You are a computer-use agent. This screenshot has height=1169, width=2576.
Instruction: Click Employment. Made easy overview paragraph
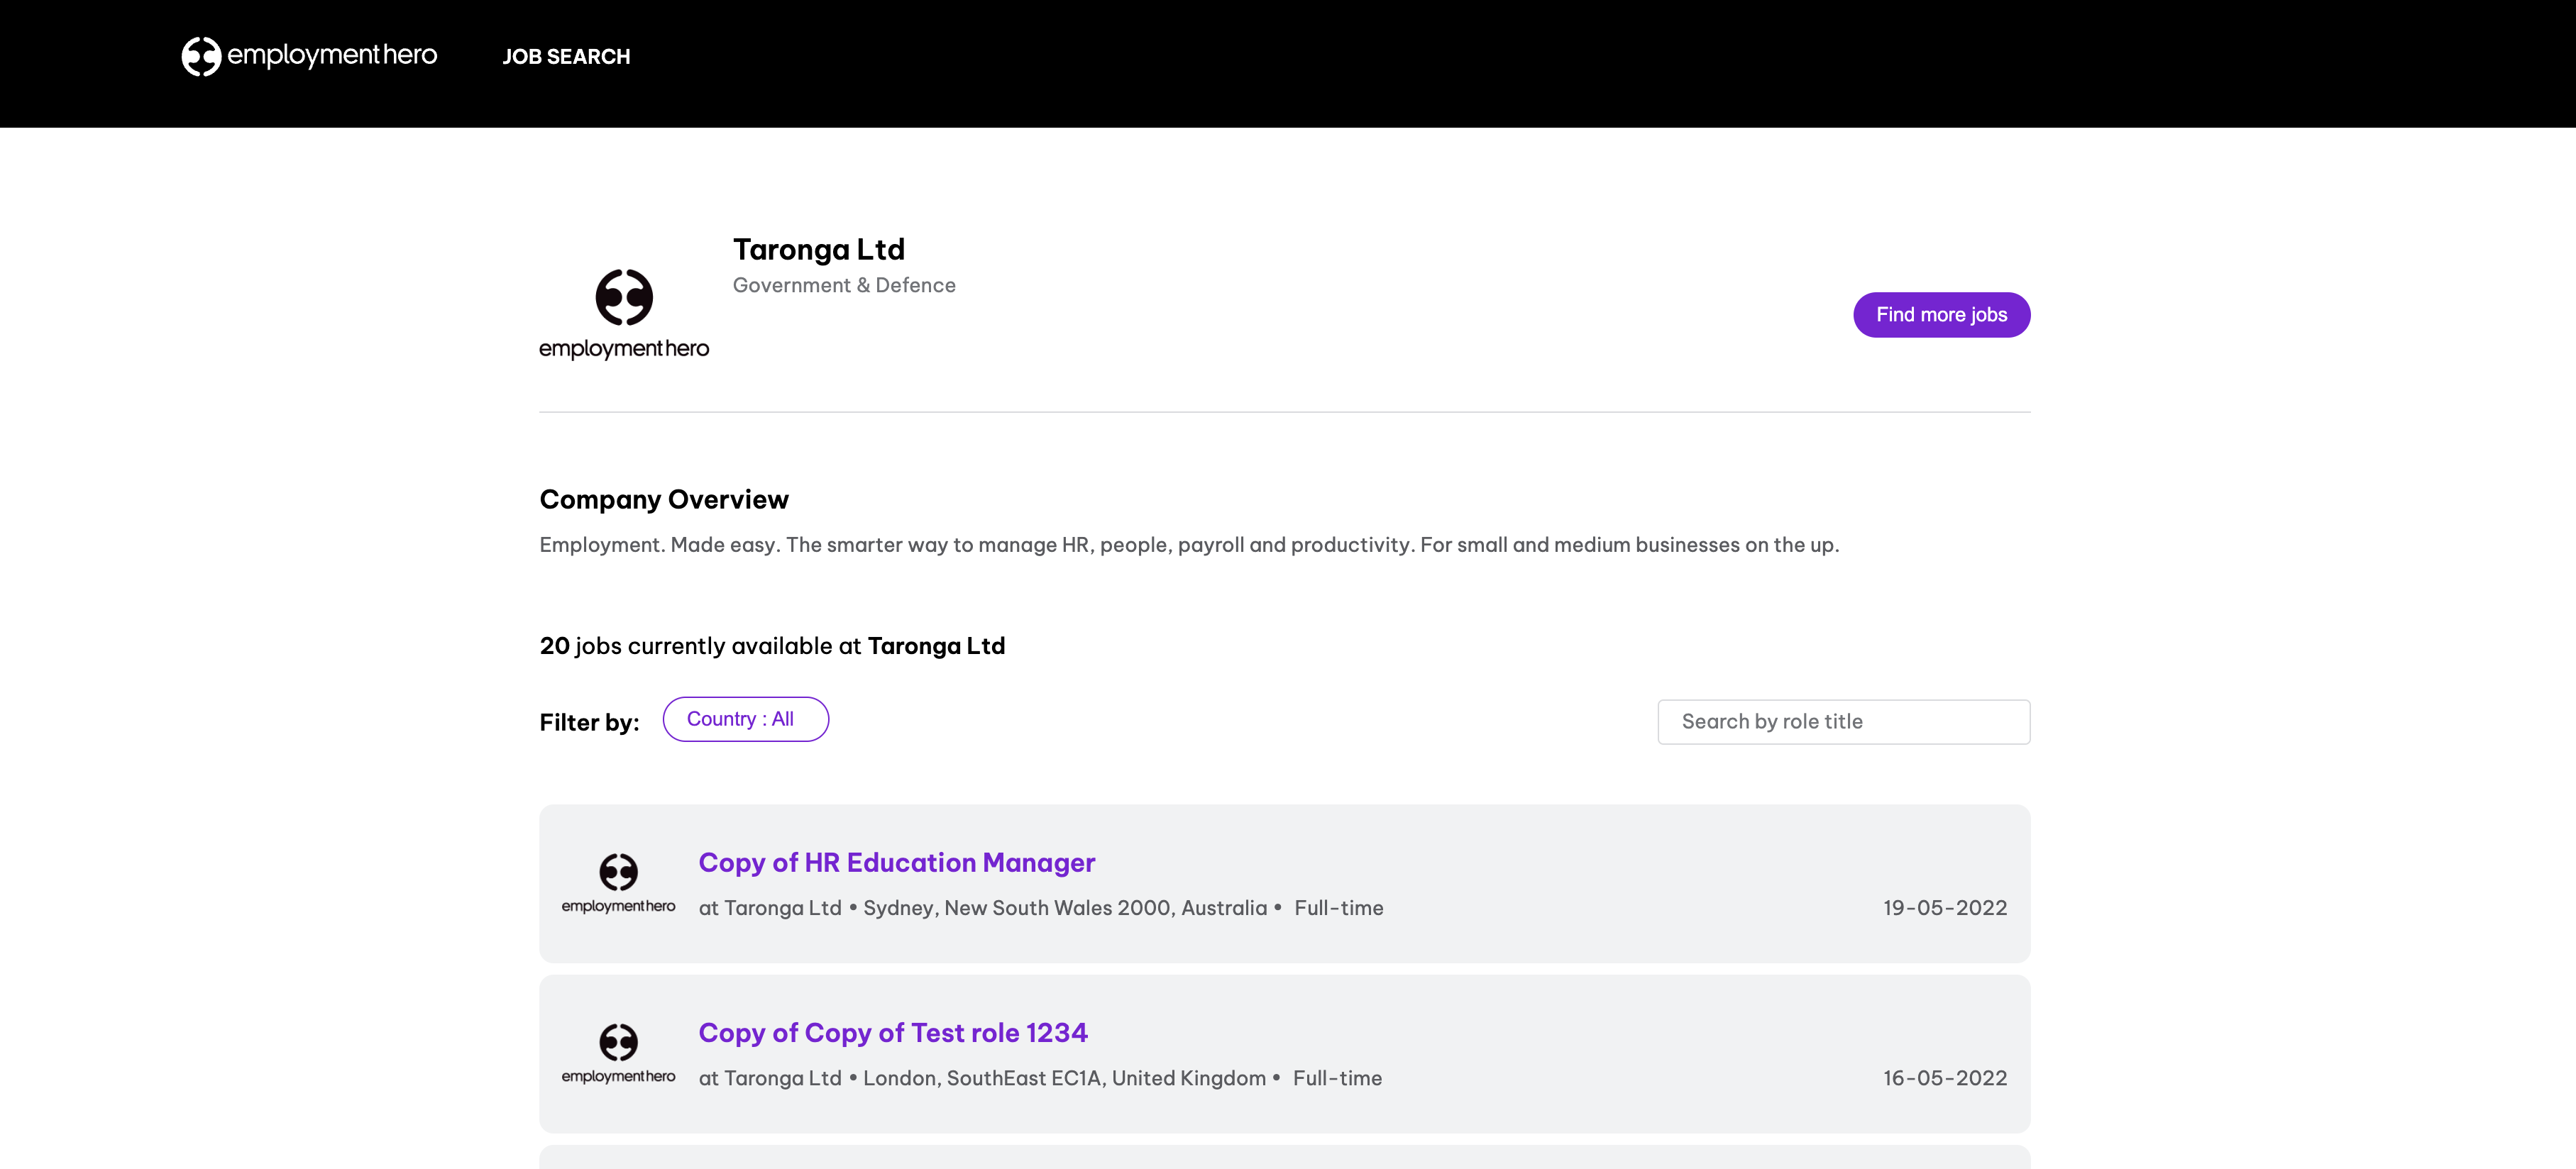[x=1189, y=545]
